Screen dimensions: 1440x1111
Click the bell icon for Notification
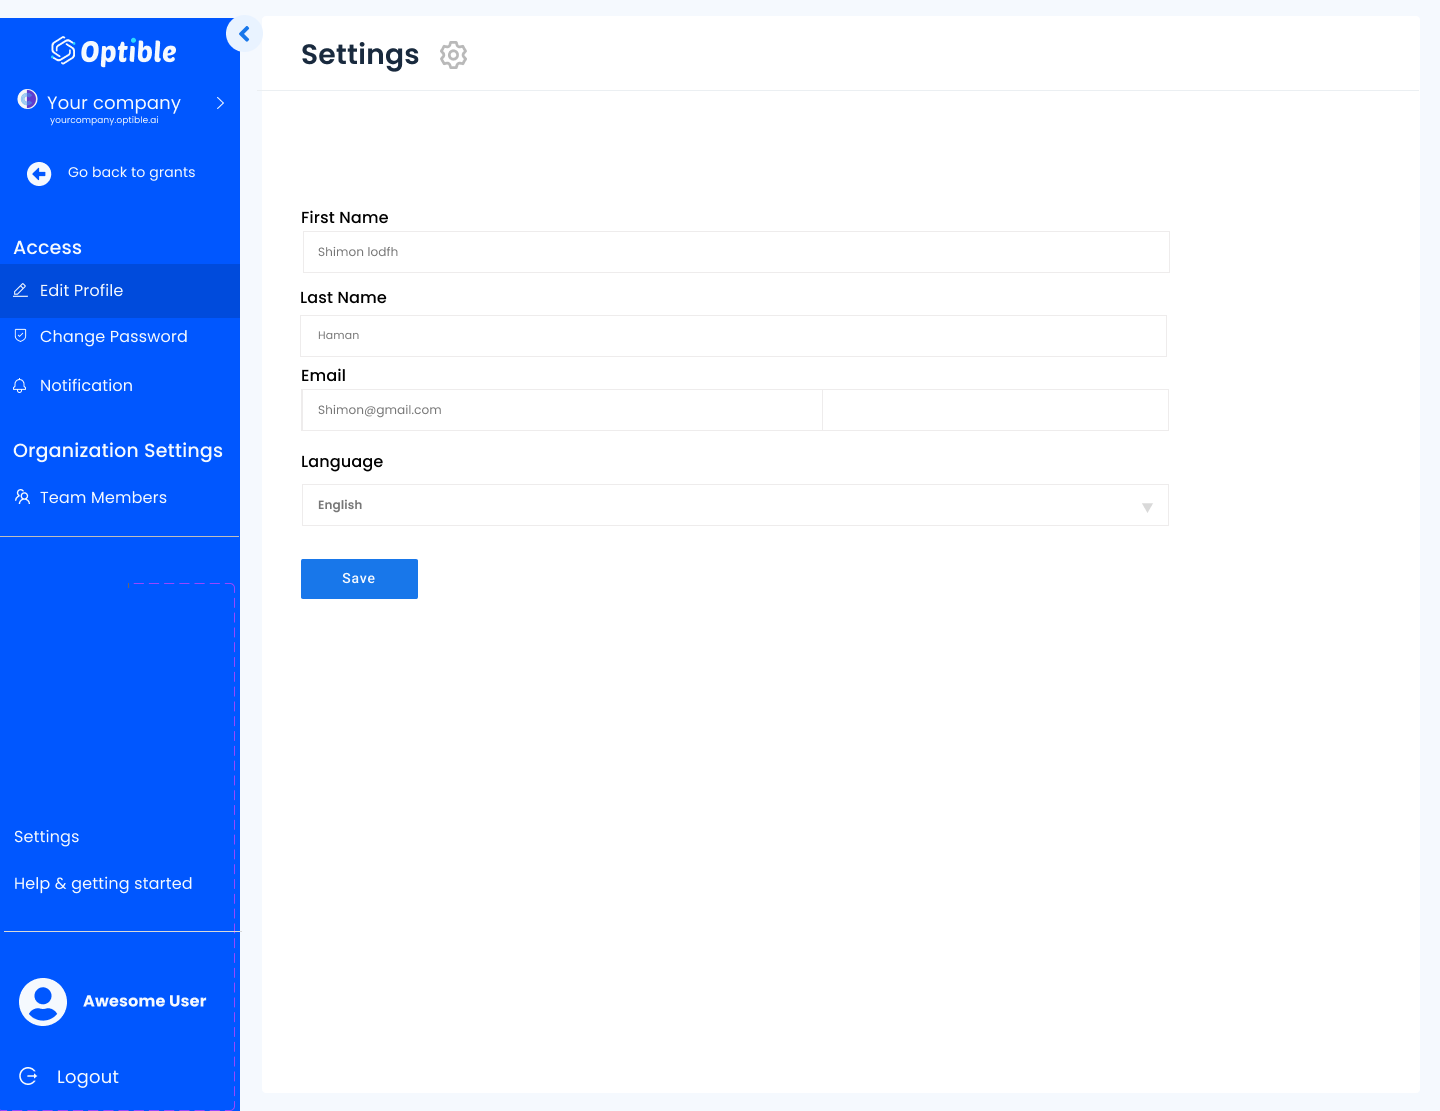tap(20, 386)
